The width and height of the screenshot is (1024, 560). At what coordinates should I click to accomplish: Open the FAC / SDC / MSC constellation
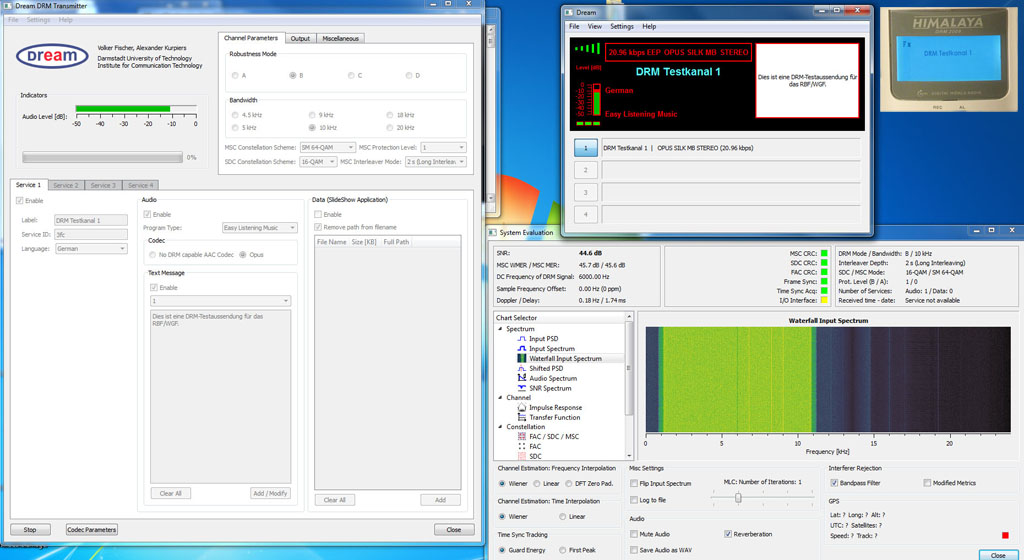(553, 437)
